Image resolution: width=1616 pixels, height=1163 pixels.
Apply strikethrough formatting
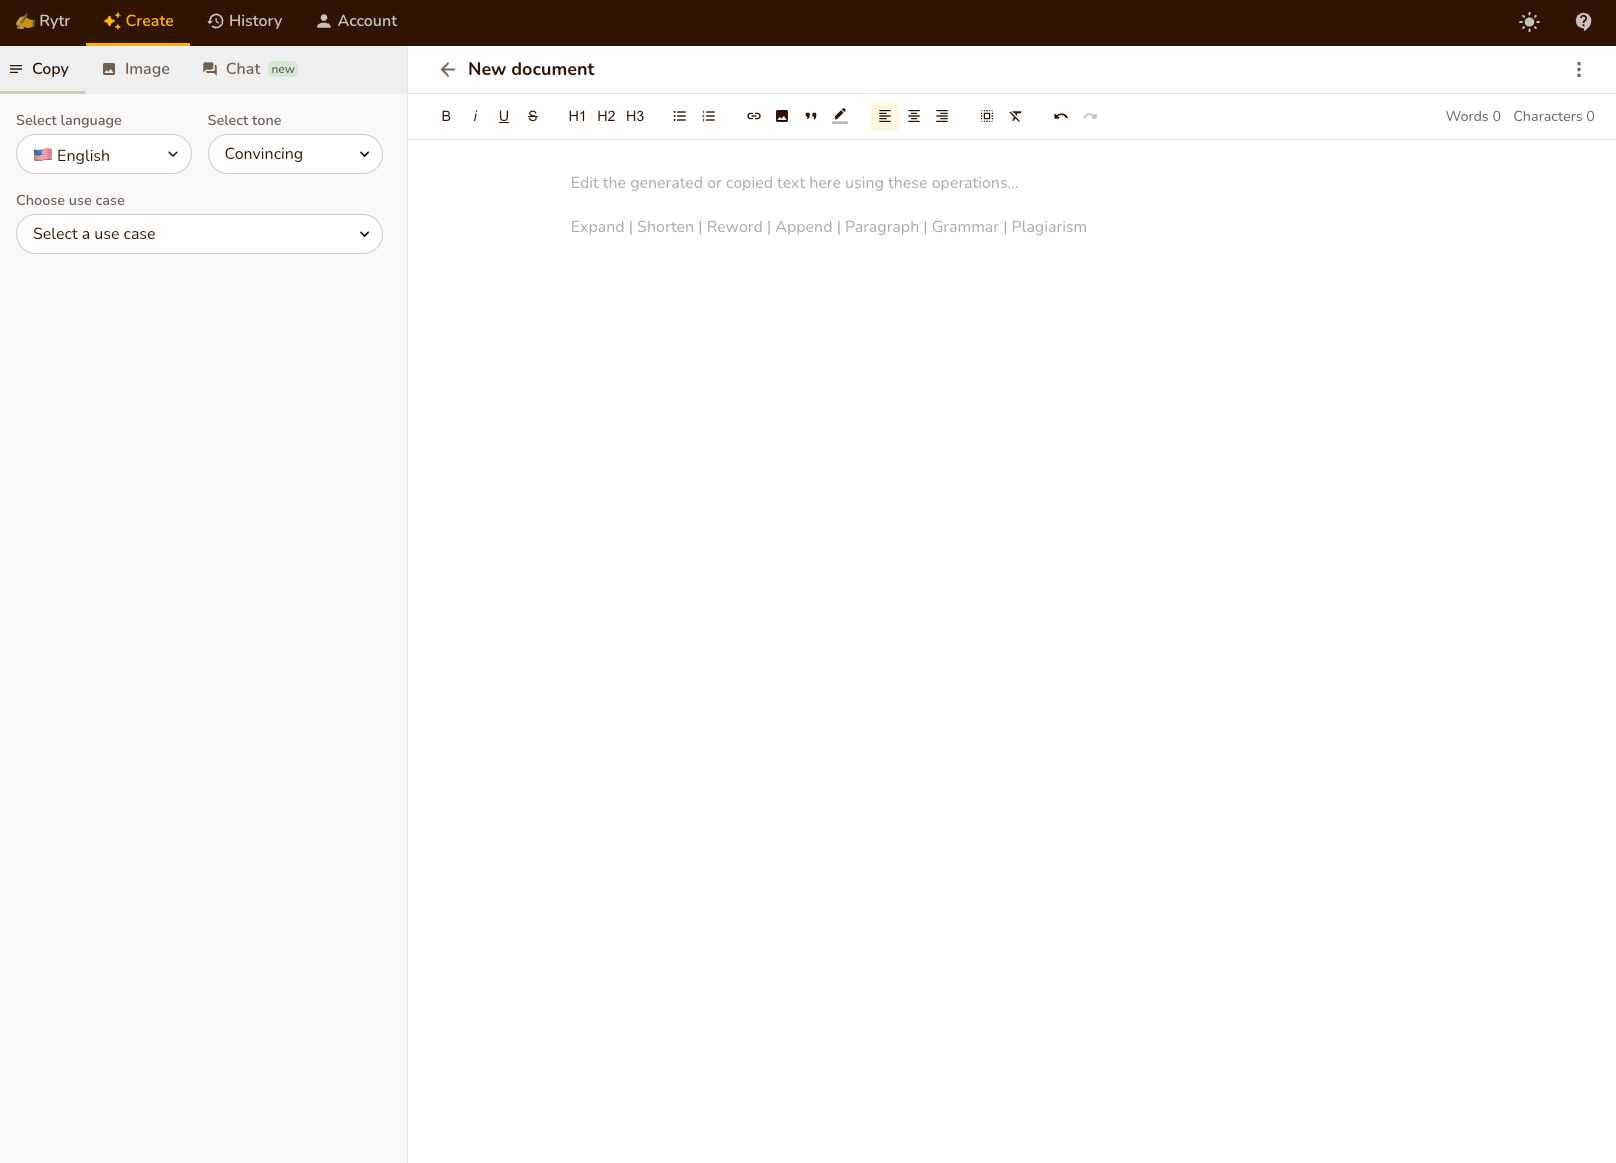pyautogui.click(x=533, y=116)
